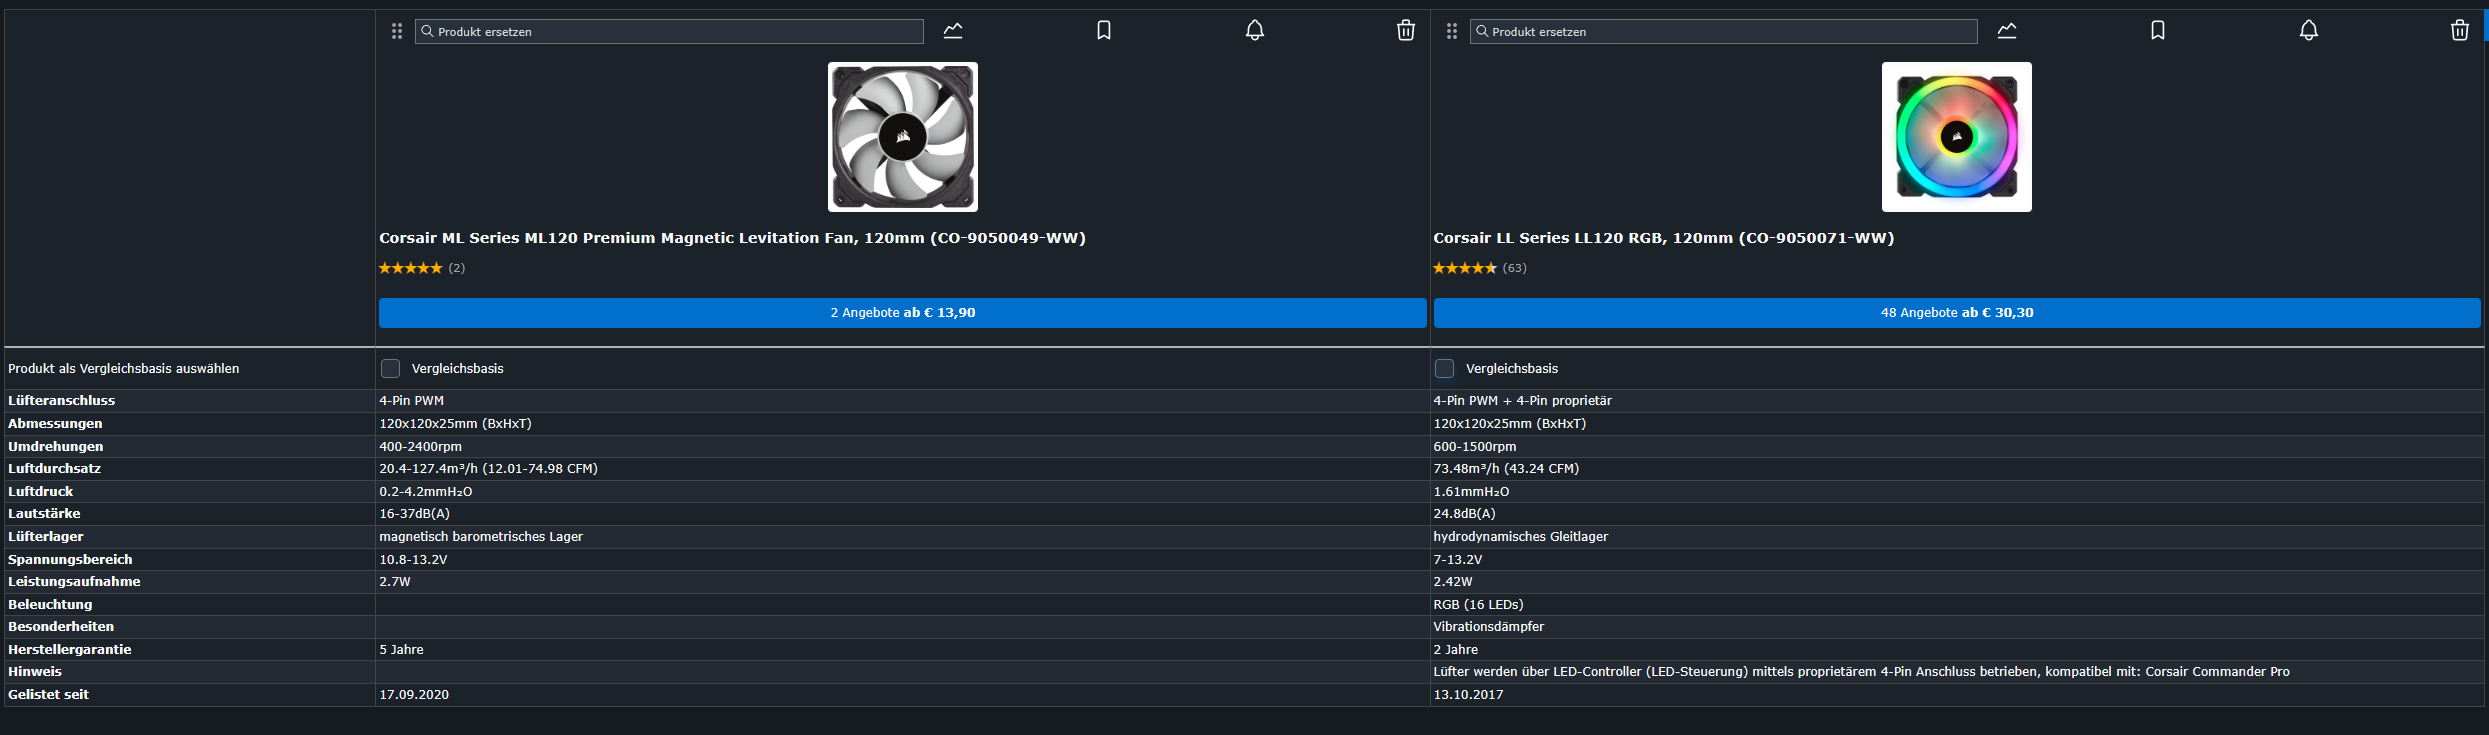Click the '400-2400rpm' value
Screen dimensions: 2489x735
tap(421, 447)
